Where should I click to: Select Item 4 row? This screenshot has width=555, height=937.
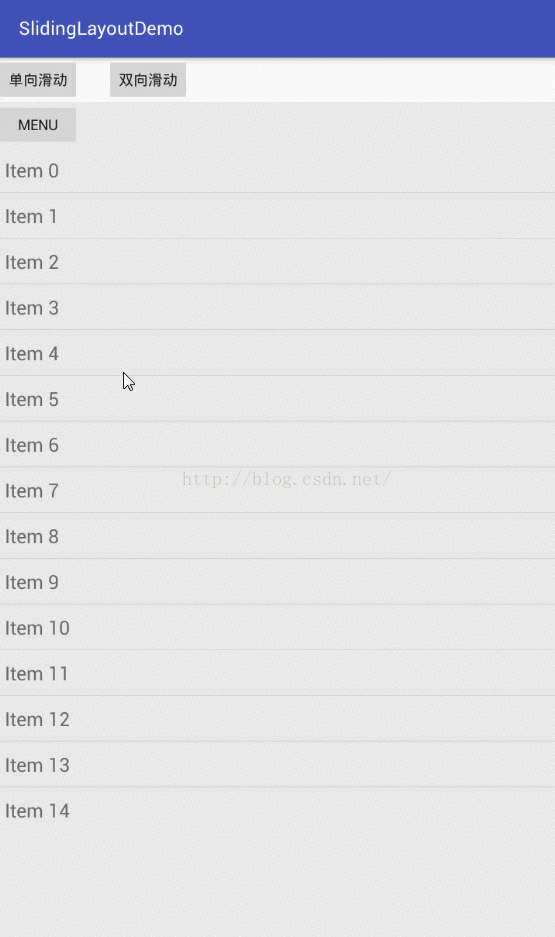pos(277,353)
